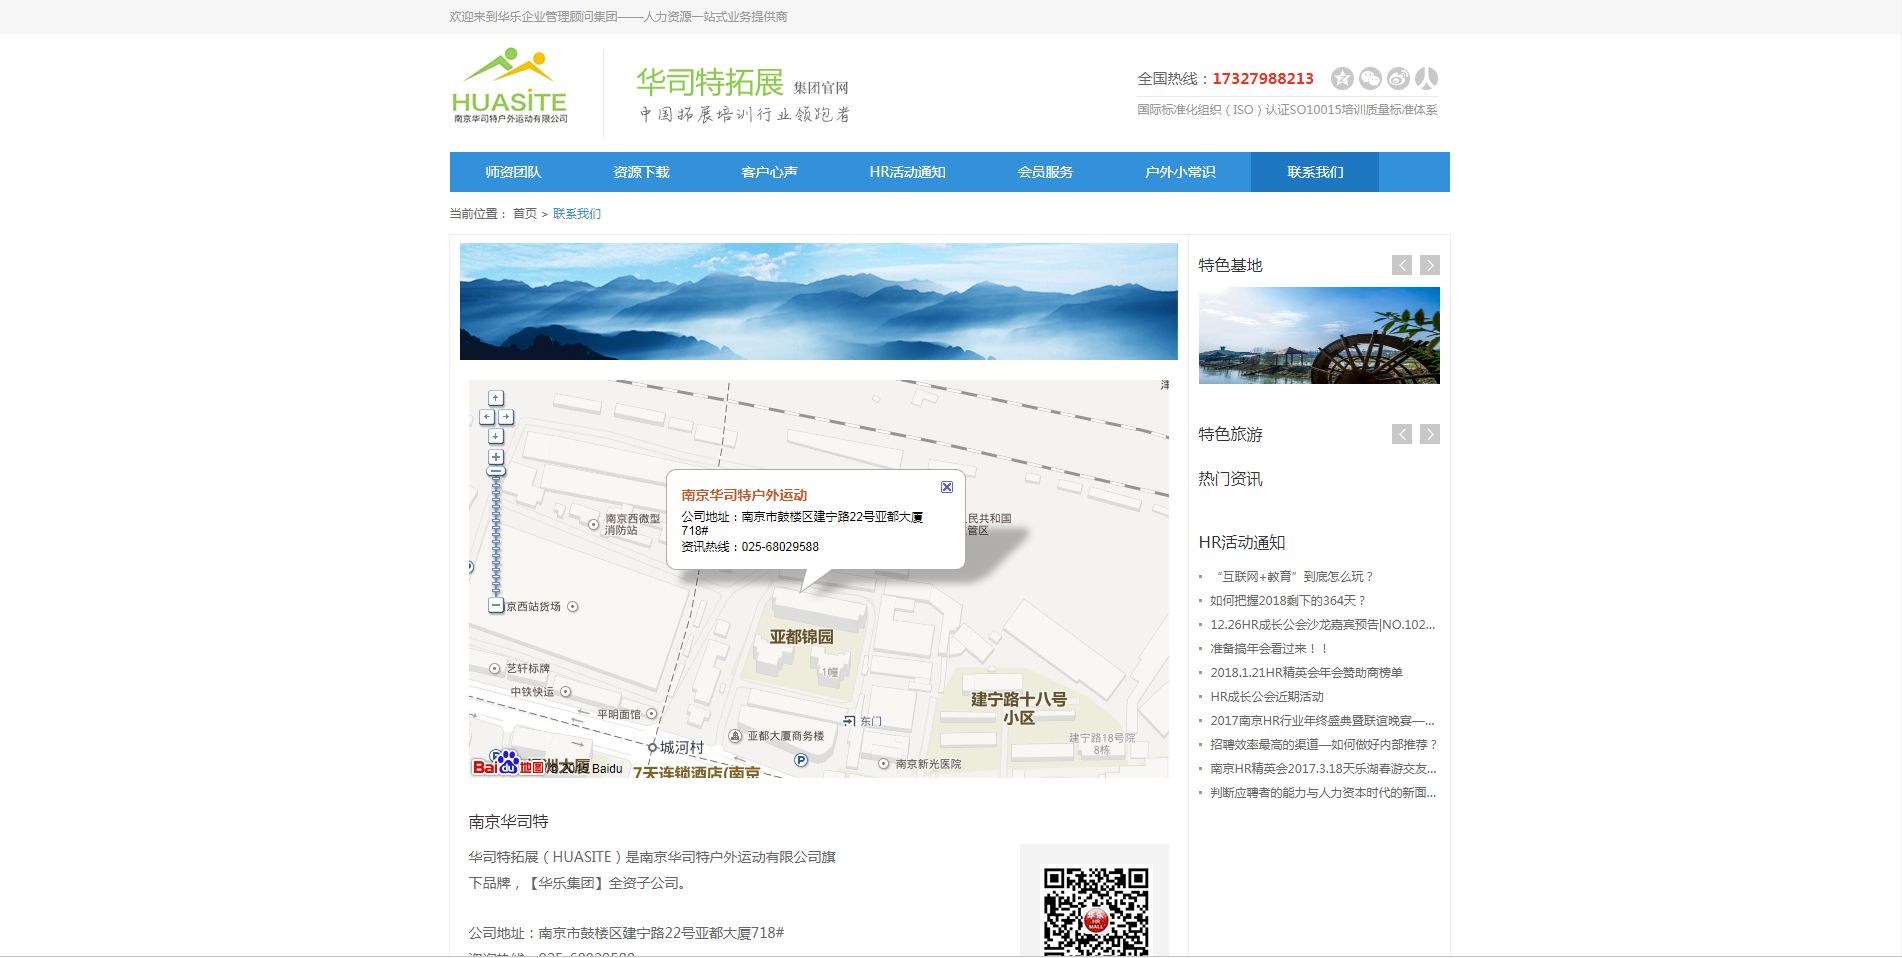Open article 如何把握2018剩下的364天？
Screen dimensions: 1902x958
click(x=1288, y=601)
